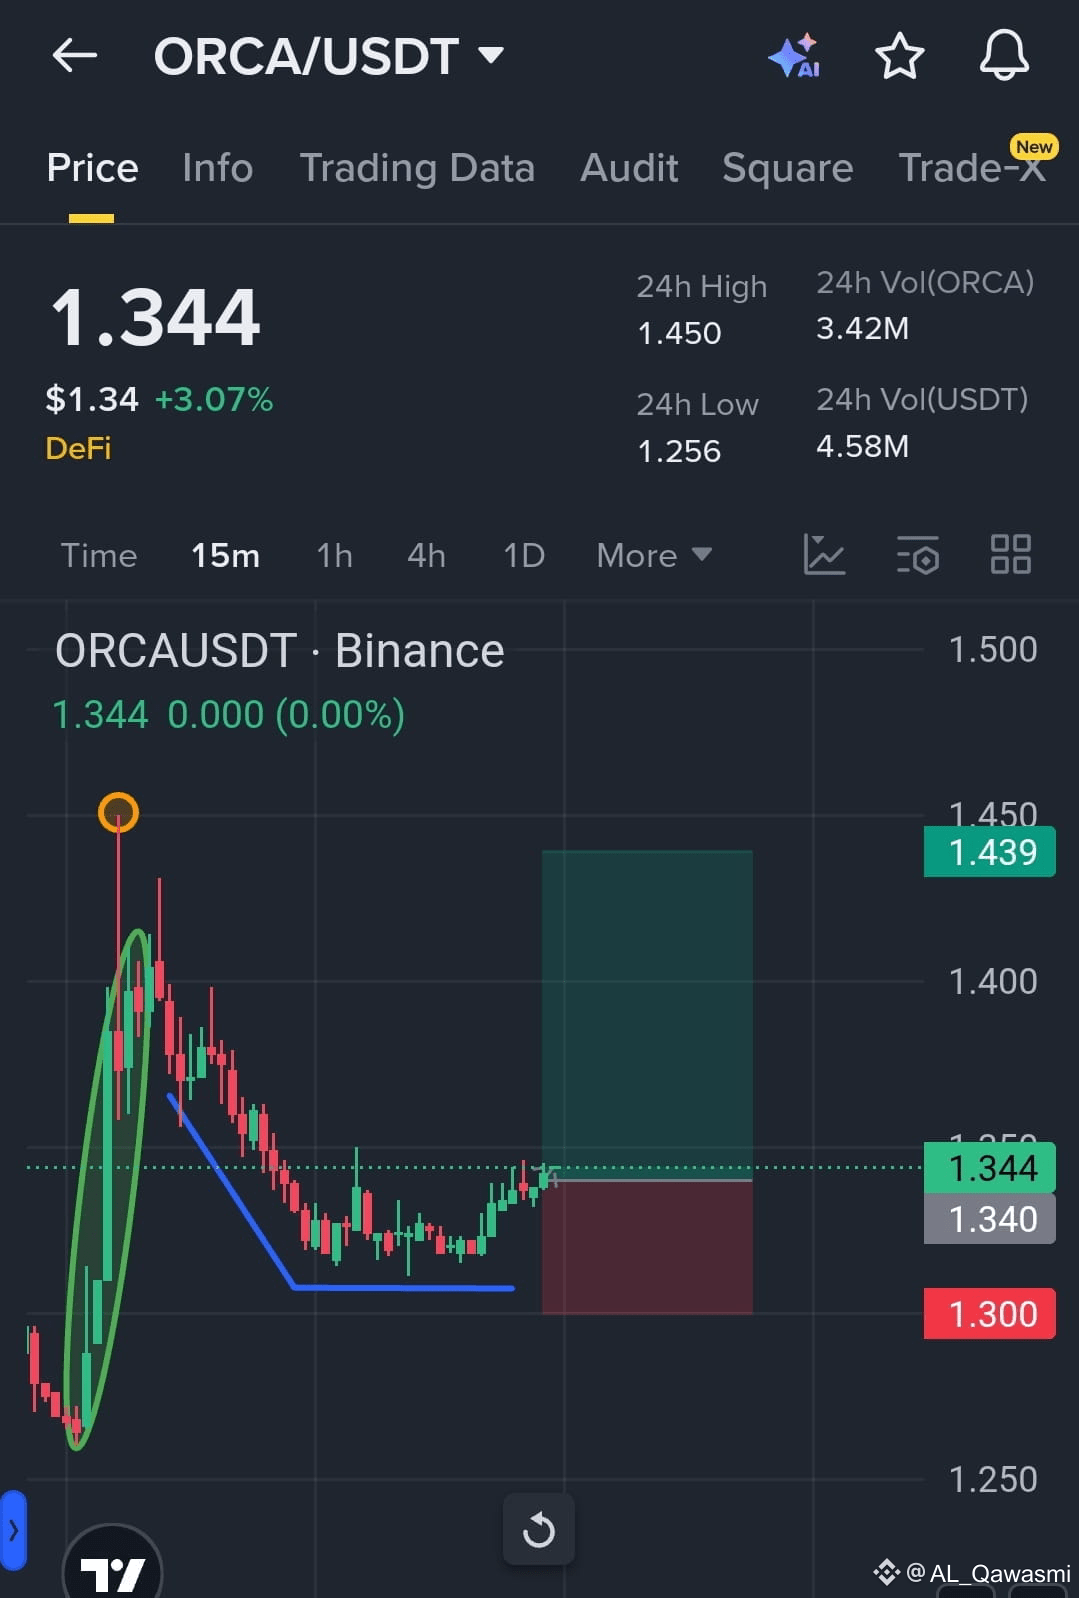Image resolution: width=1079 pixels, height=1598 pixels.
Task: Select the red loss zone of position tool
Action: [x=647, y=1247]
